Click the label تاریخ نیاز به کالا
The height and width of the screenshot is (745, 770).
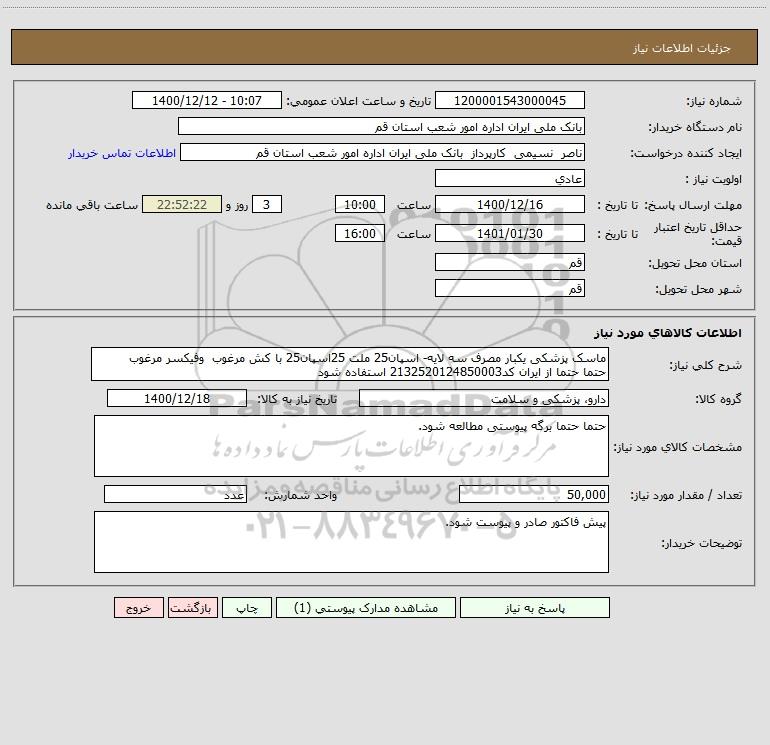pyautogui.click(x=297, y=399)
